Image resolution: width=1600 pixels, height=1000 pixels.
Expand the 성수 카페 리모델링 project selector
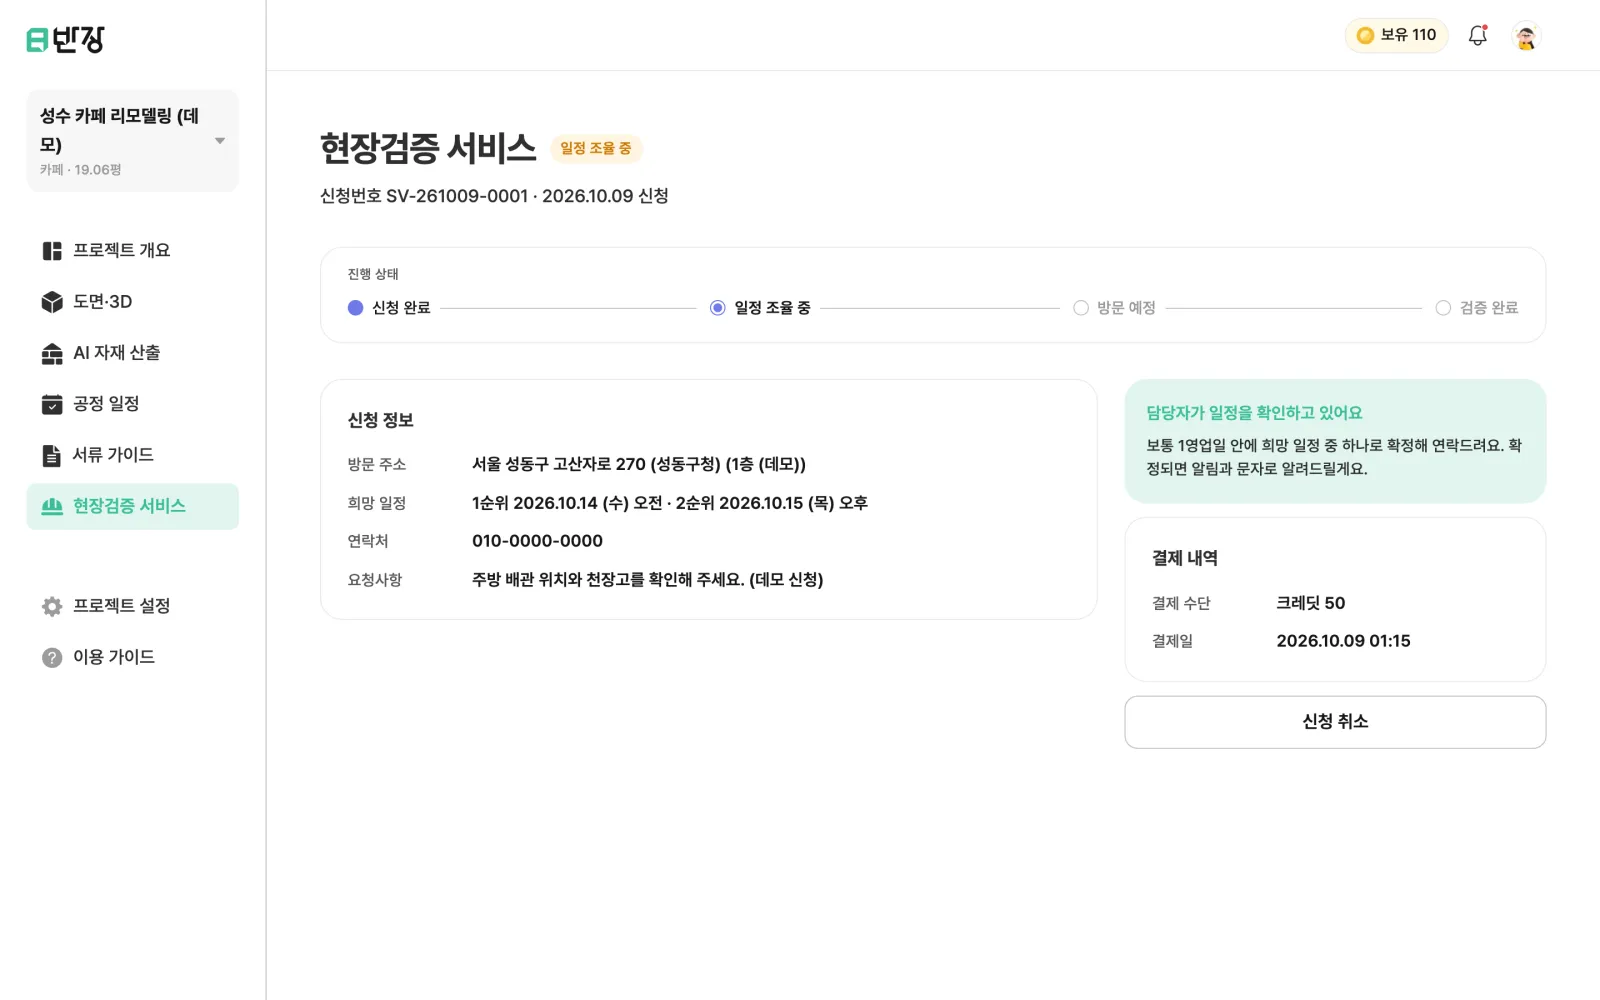tap(133, 140)
